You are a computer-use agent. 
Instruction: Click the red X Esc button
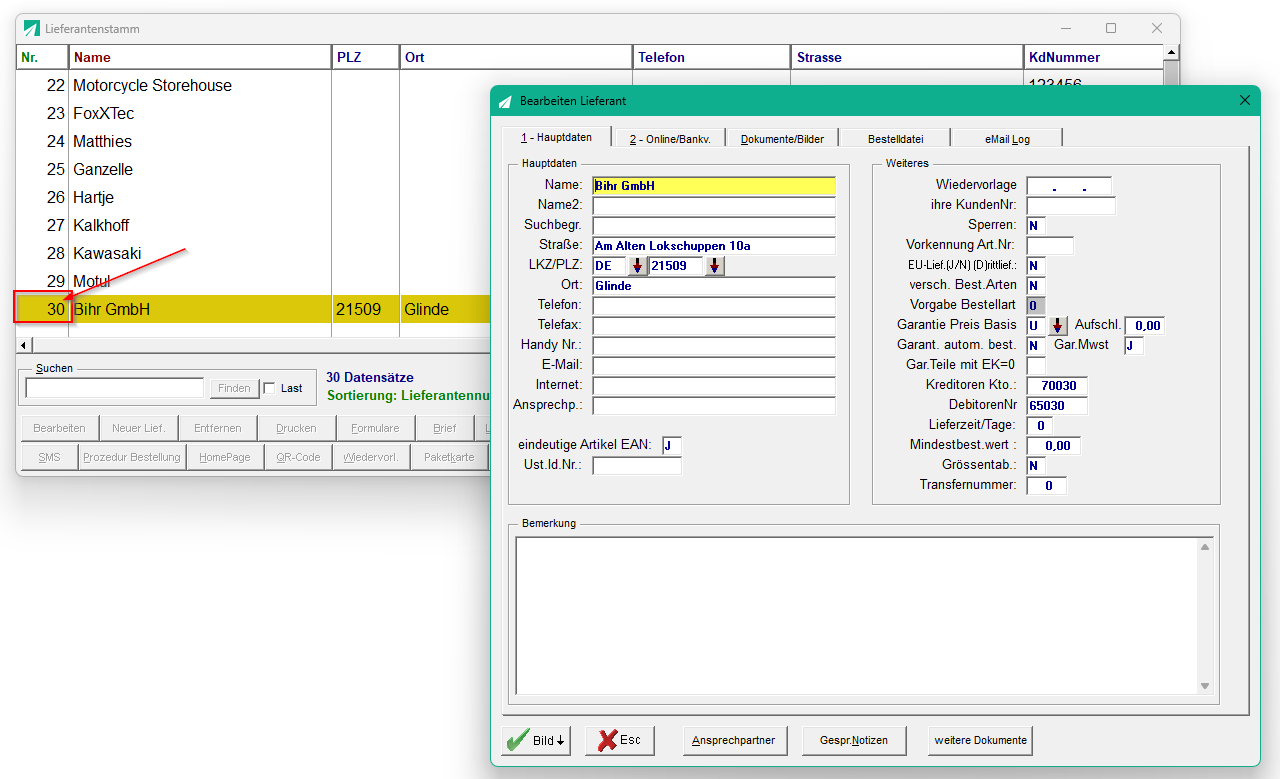(619, 740)
